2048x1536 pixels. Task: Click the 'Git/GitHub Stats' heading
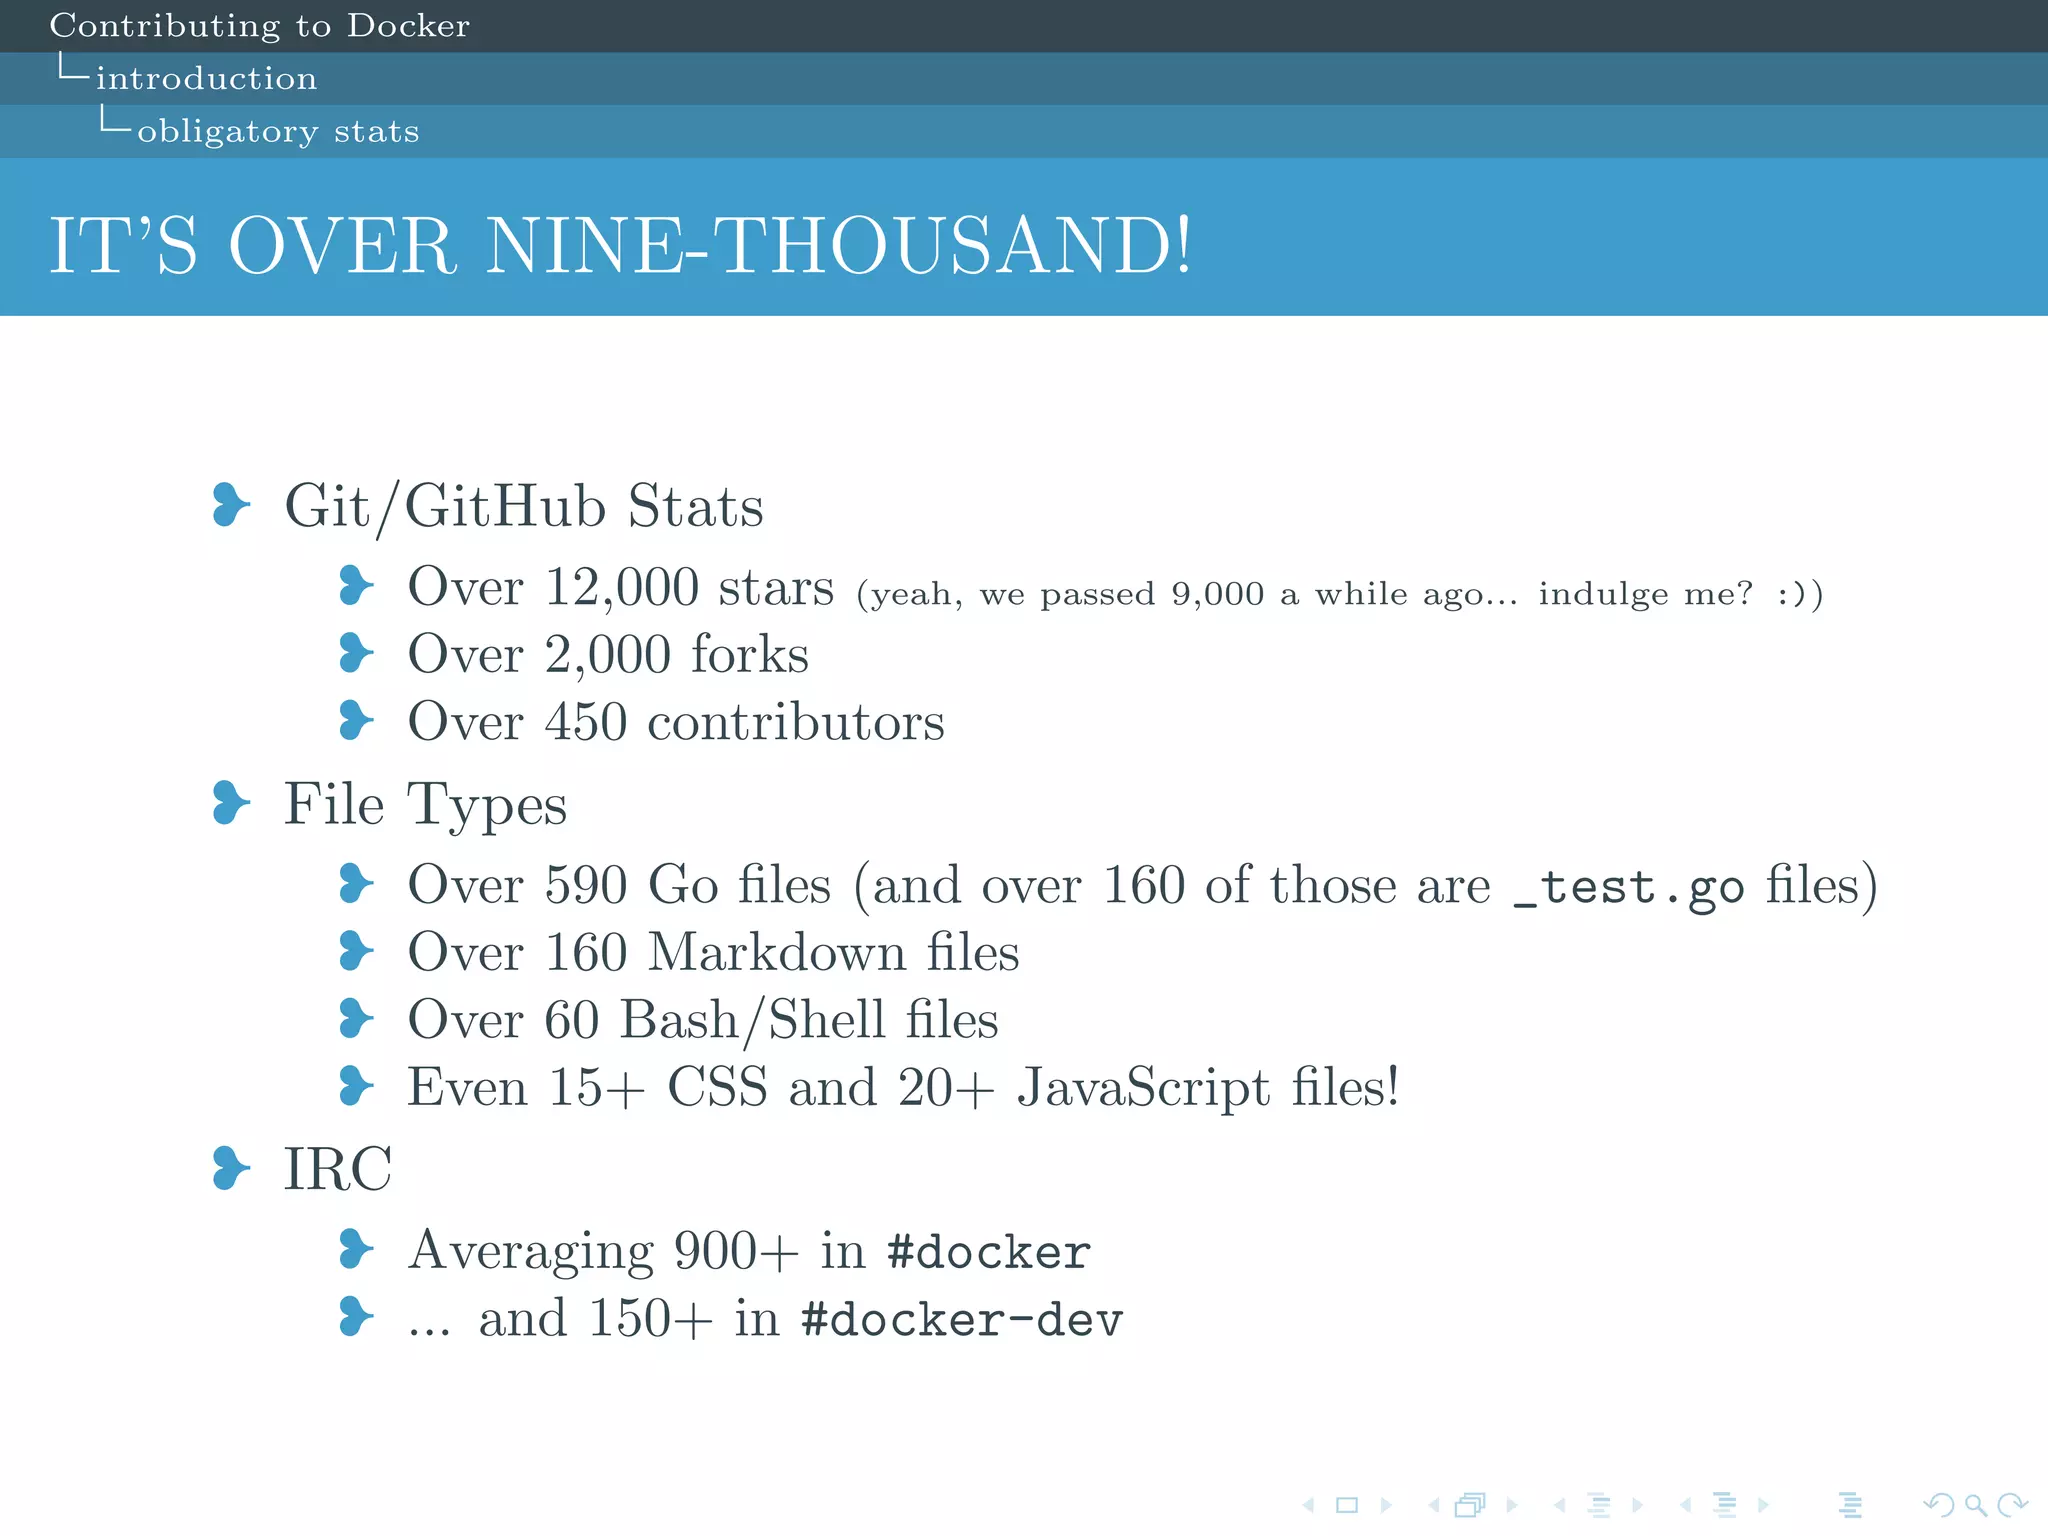coord(524,505)
